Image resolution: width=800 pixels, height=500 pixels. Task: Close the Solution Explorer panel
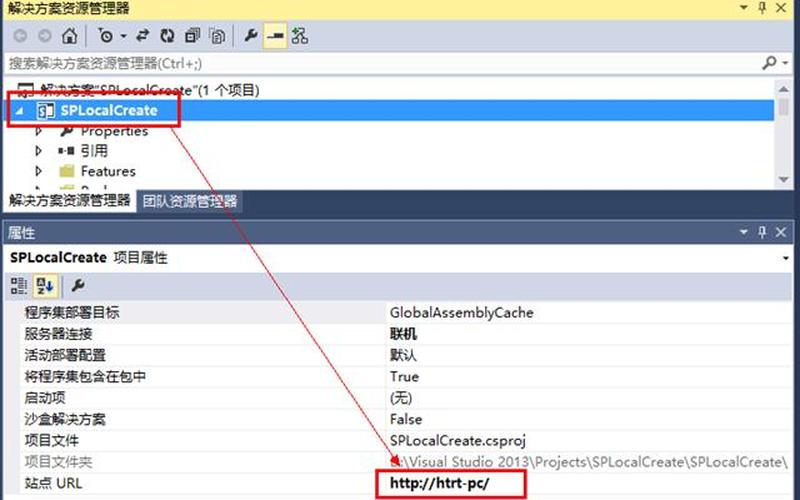pyautogui.click(x=781, y=8)
